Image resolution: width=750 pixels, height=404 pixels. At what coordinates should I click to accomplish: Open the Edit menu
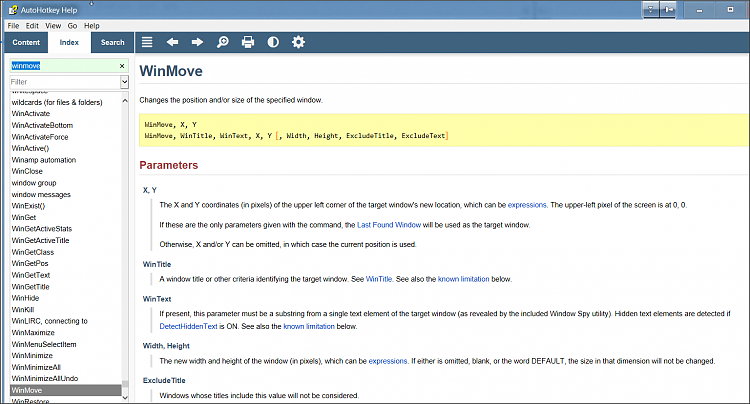(32, 26)
